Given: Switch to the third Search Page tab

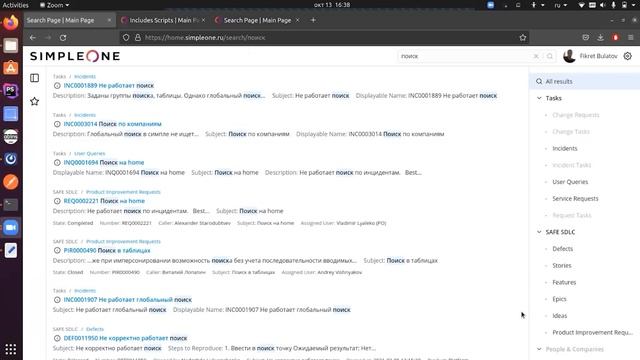Looking at the screenshot, I should [x=257, y=20].
